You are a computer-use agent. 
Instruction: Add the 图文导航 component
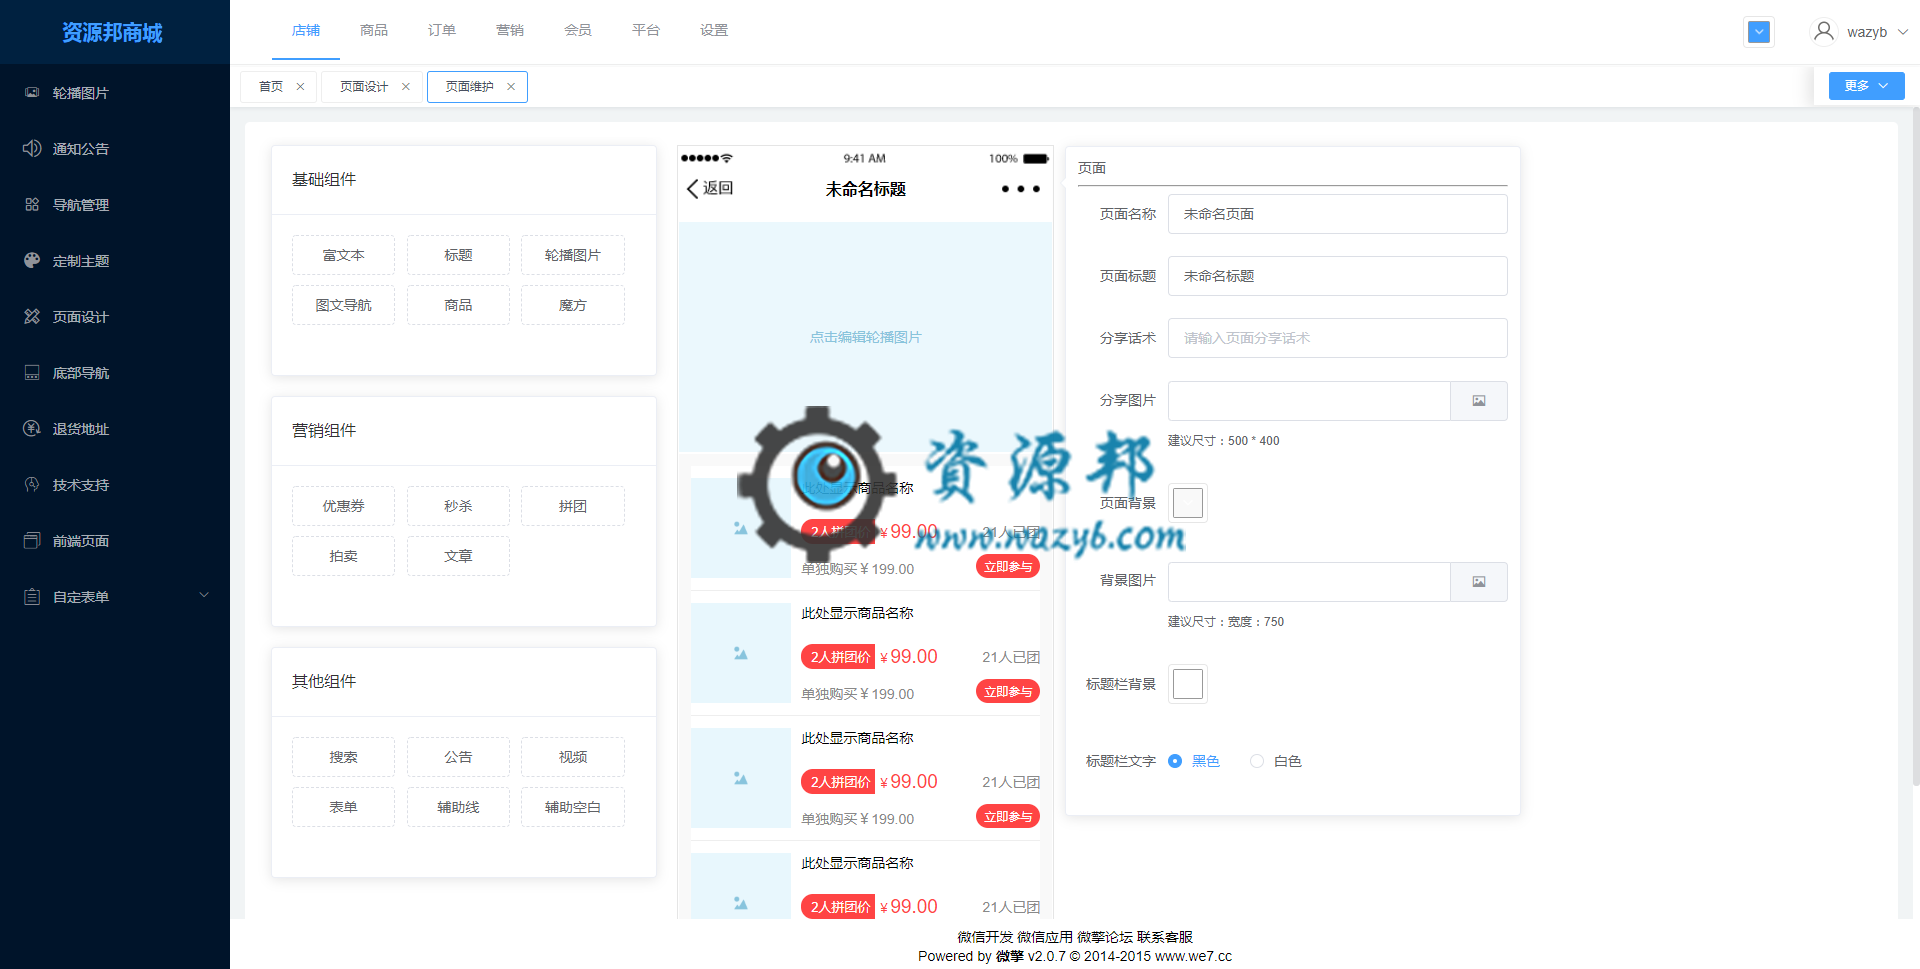point(343,305)
